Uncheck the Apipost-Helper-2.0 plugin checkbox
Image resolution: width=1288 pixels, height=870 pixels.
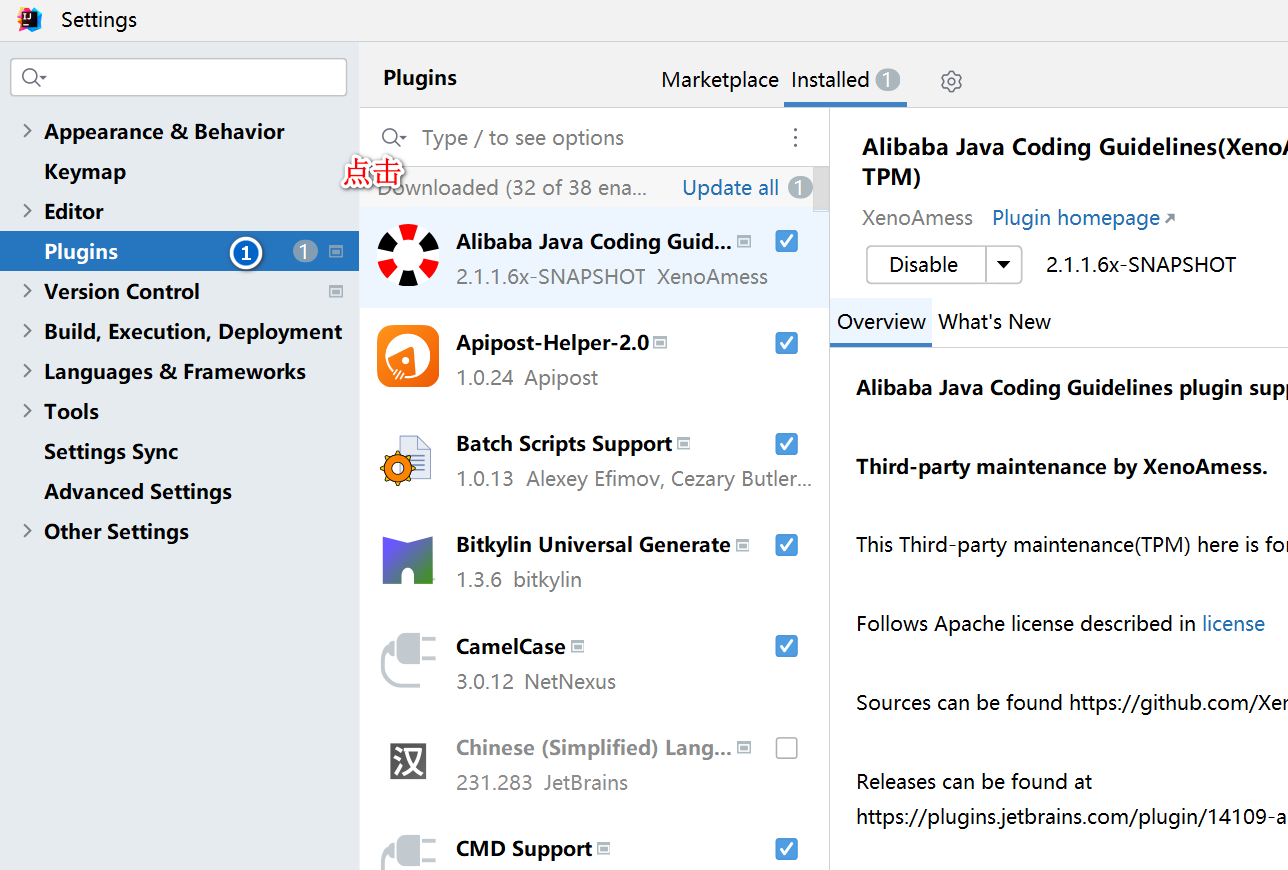coord(787,343)
